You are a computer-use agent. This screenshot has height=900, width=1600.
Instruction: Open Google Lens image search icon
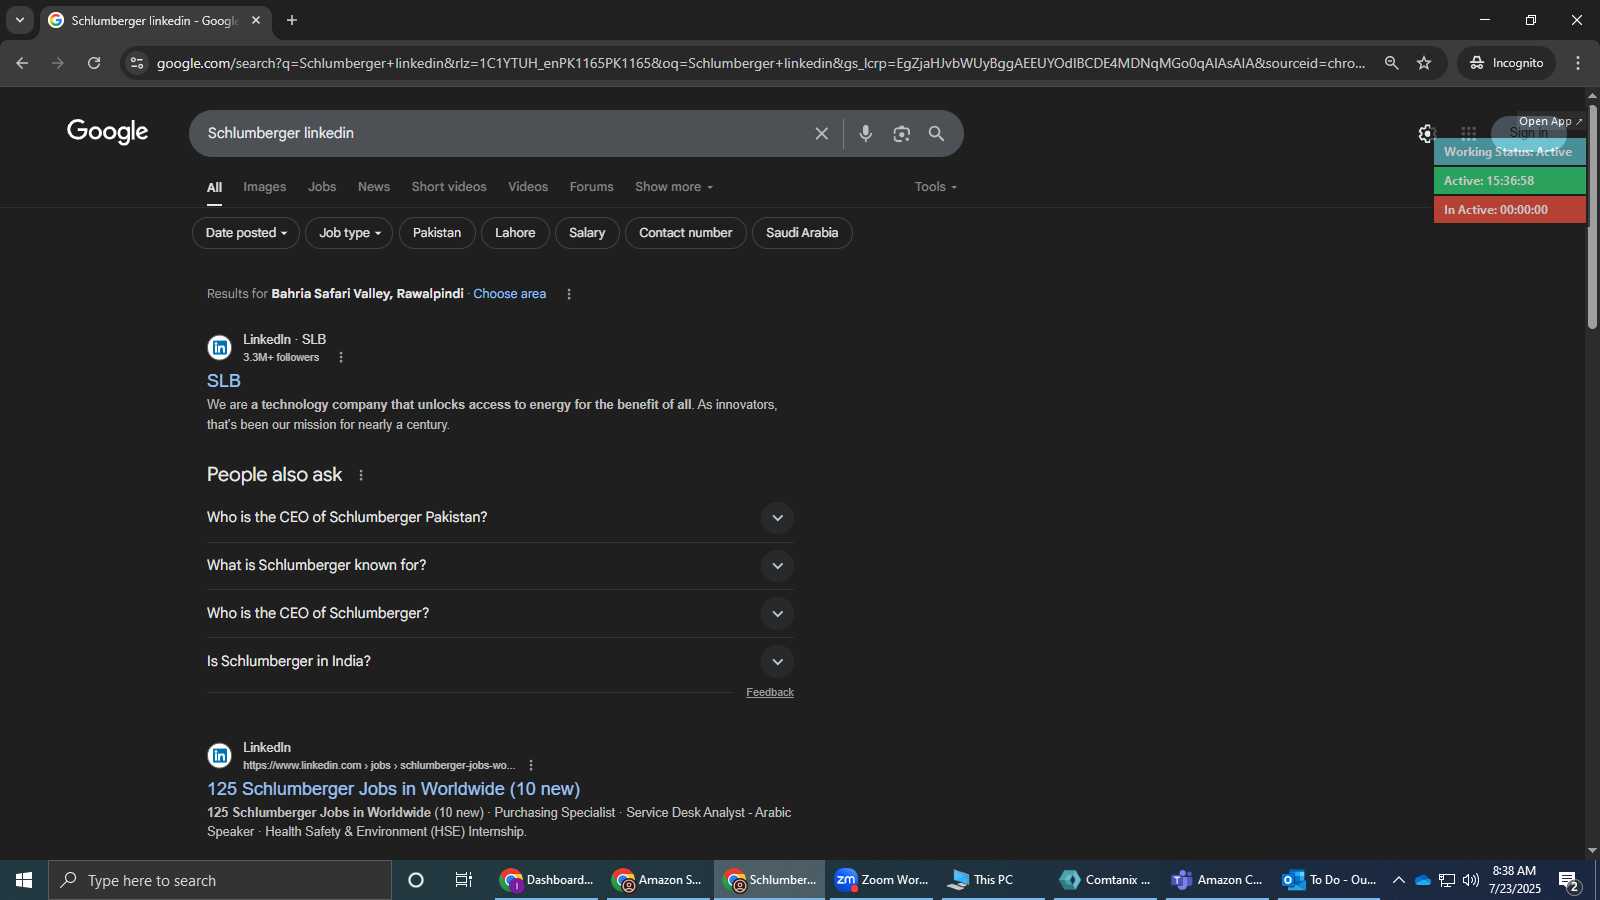pos(902,133)
